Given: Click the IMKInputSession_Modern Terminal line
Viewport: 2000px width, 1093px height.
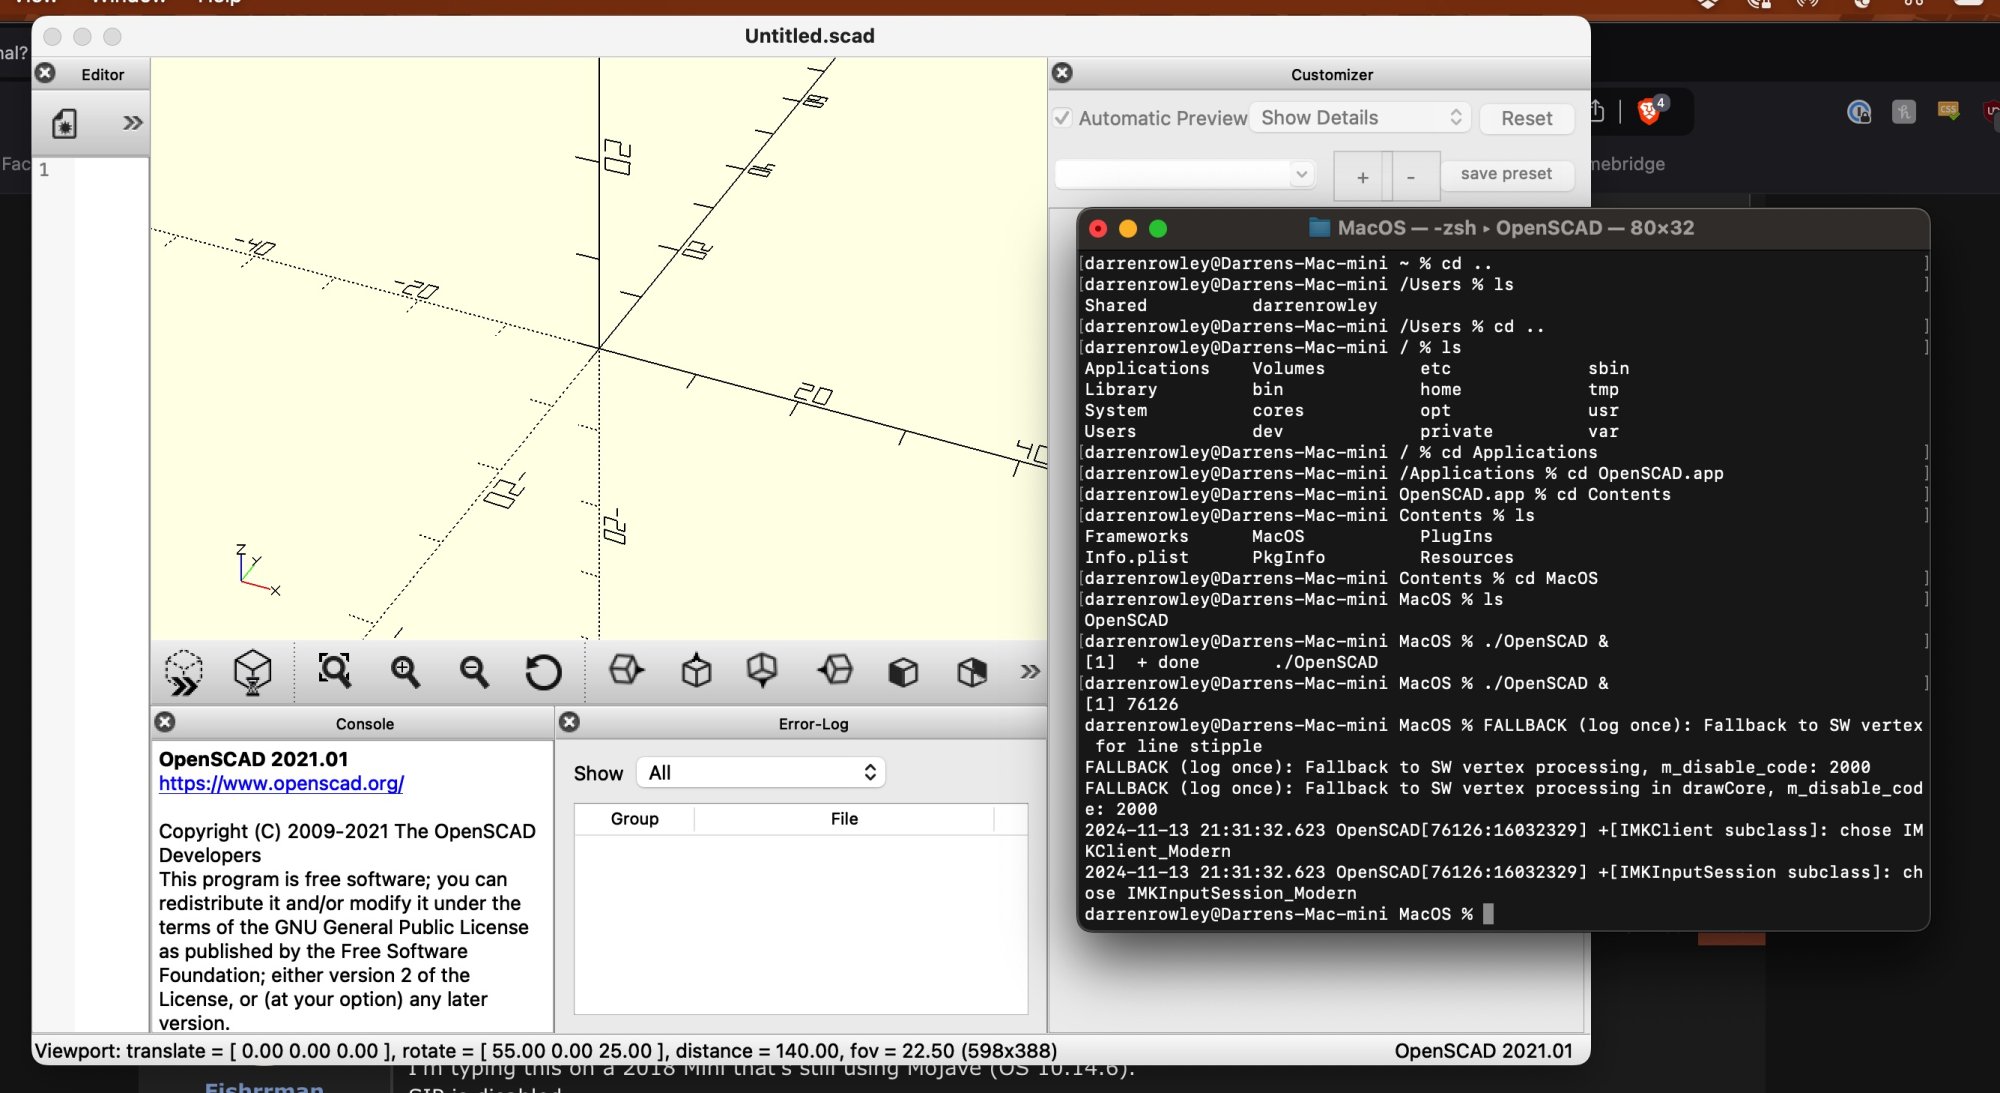Looking at the screenshot, I should click(x=1220, y=893).
